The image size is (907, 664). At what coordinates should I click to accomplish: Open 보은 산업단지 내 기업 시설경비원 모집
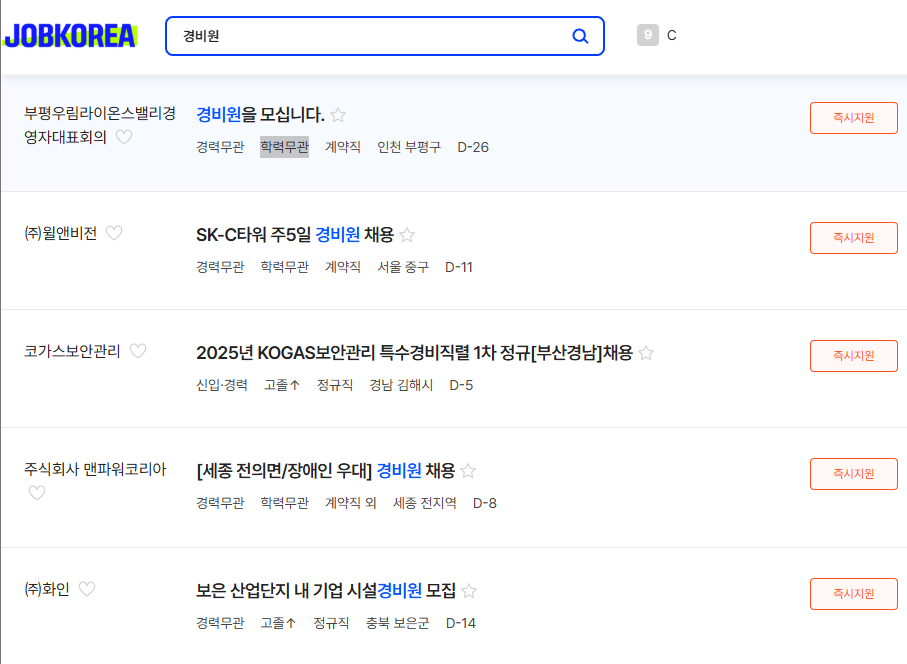click(326, 590)
